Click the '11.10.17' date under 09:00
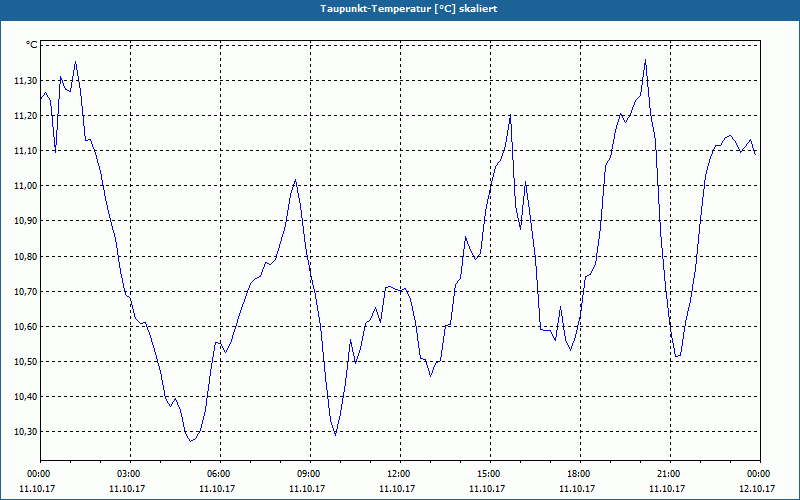800x500 pixels. [x=307, y=488]
